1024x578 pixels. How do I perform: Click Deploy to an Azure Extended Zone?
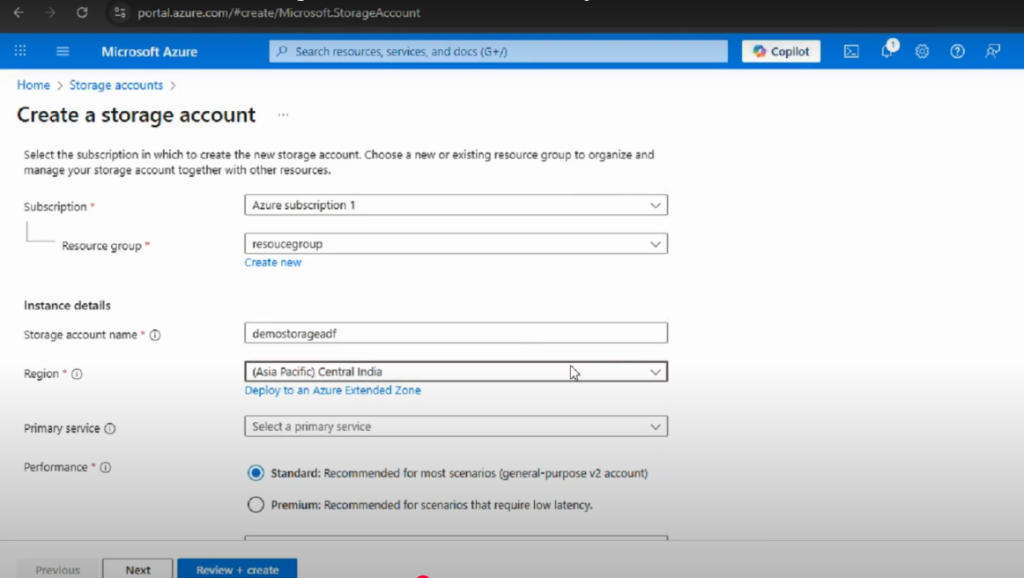point(332,391)
